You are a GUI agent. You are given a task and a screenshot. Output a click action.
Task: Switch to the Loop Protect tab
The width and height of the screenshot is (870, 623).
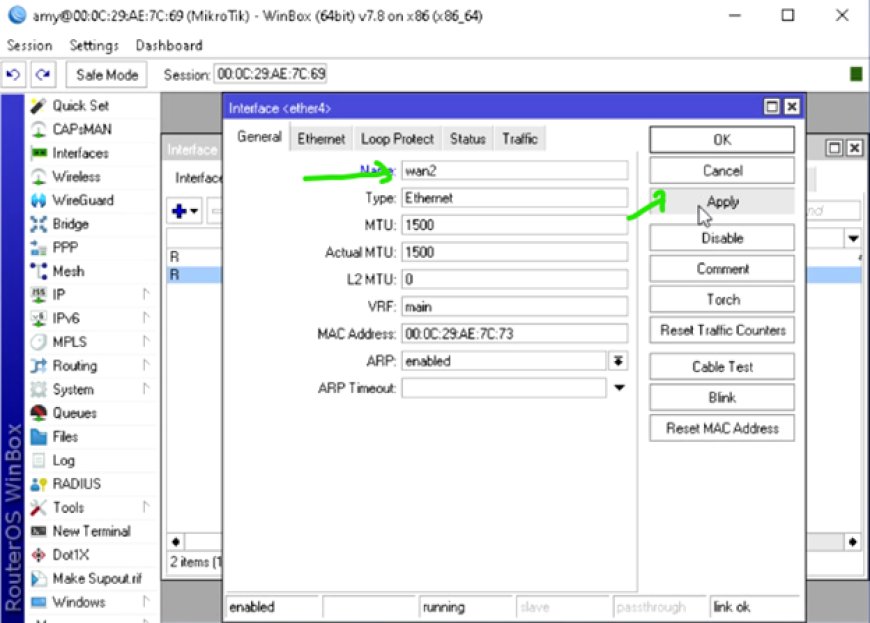pyautogui.click(x=397, y=139)
